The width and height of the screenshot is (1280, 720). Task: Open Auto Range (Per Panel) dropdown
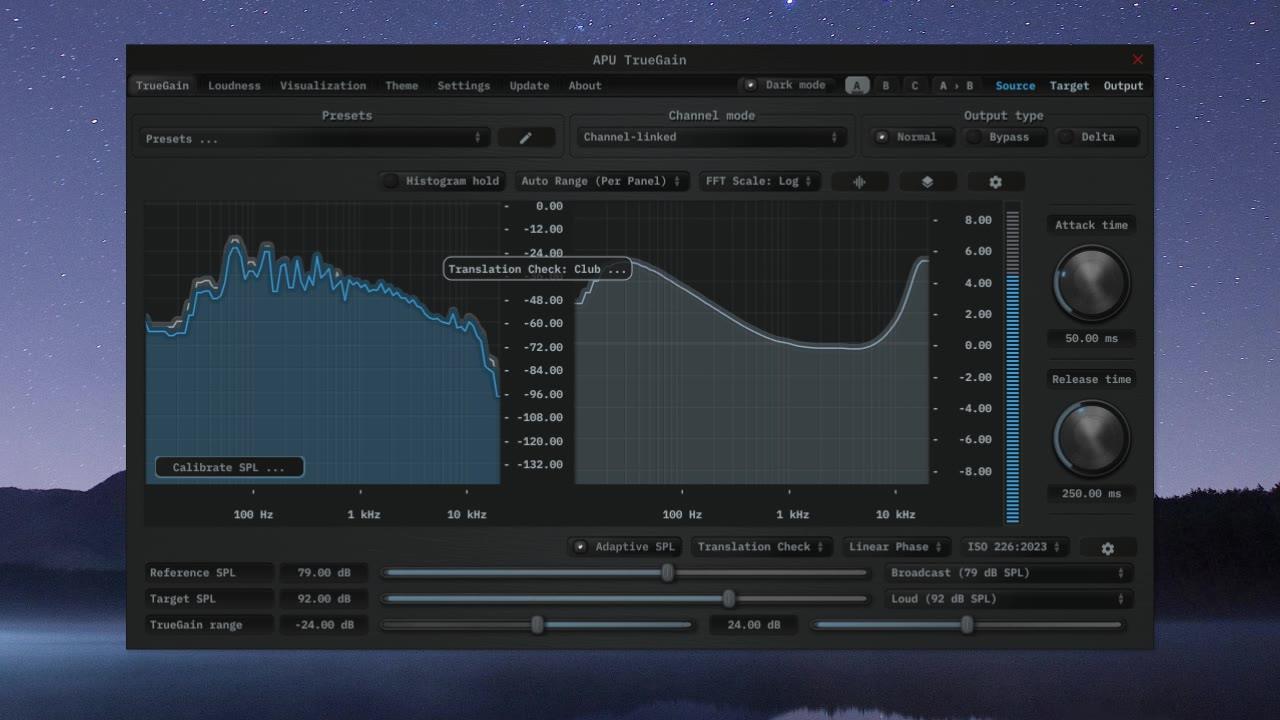[601, 181]
